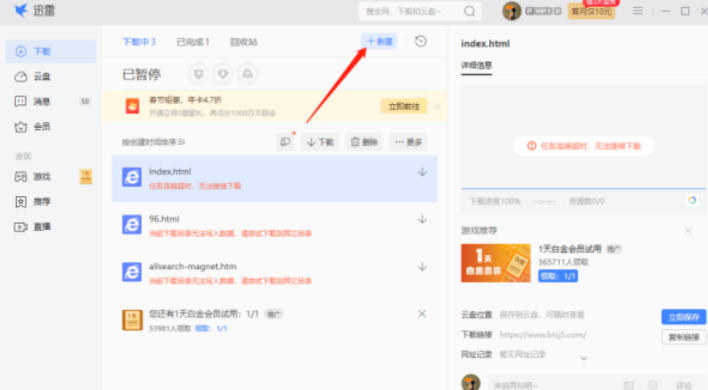Viewport: 708px width, 390px height.
Task: Open the 云盘 cloud drive section
Action: click(33, 76)
